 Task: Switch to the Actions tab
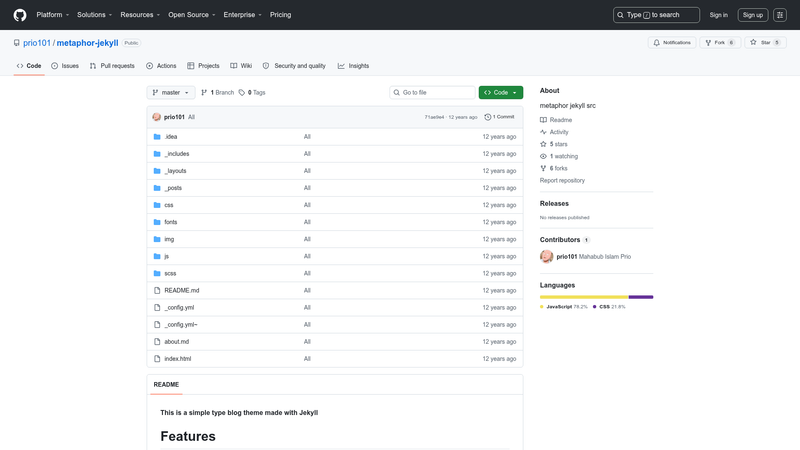pyautogui.click(x=161, y=66)
